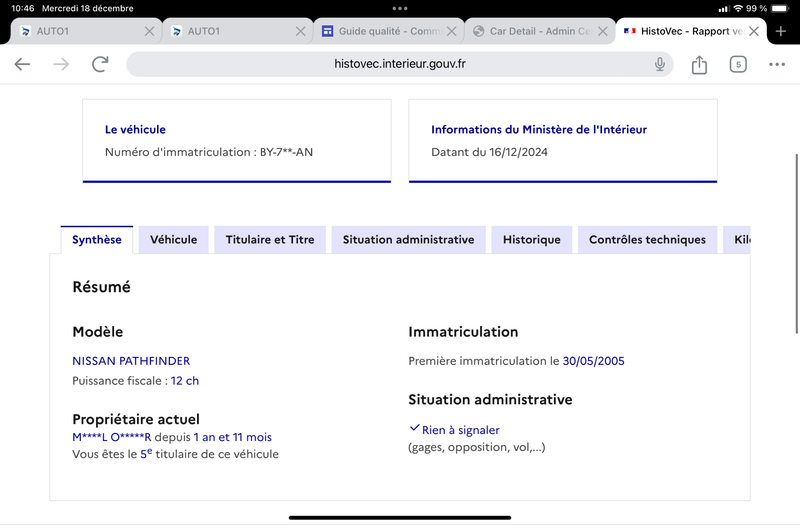The width and height of the screenshot is (800, 525).
Task: Go back with the browser back arrow
Action: tap(22, 64)
